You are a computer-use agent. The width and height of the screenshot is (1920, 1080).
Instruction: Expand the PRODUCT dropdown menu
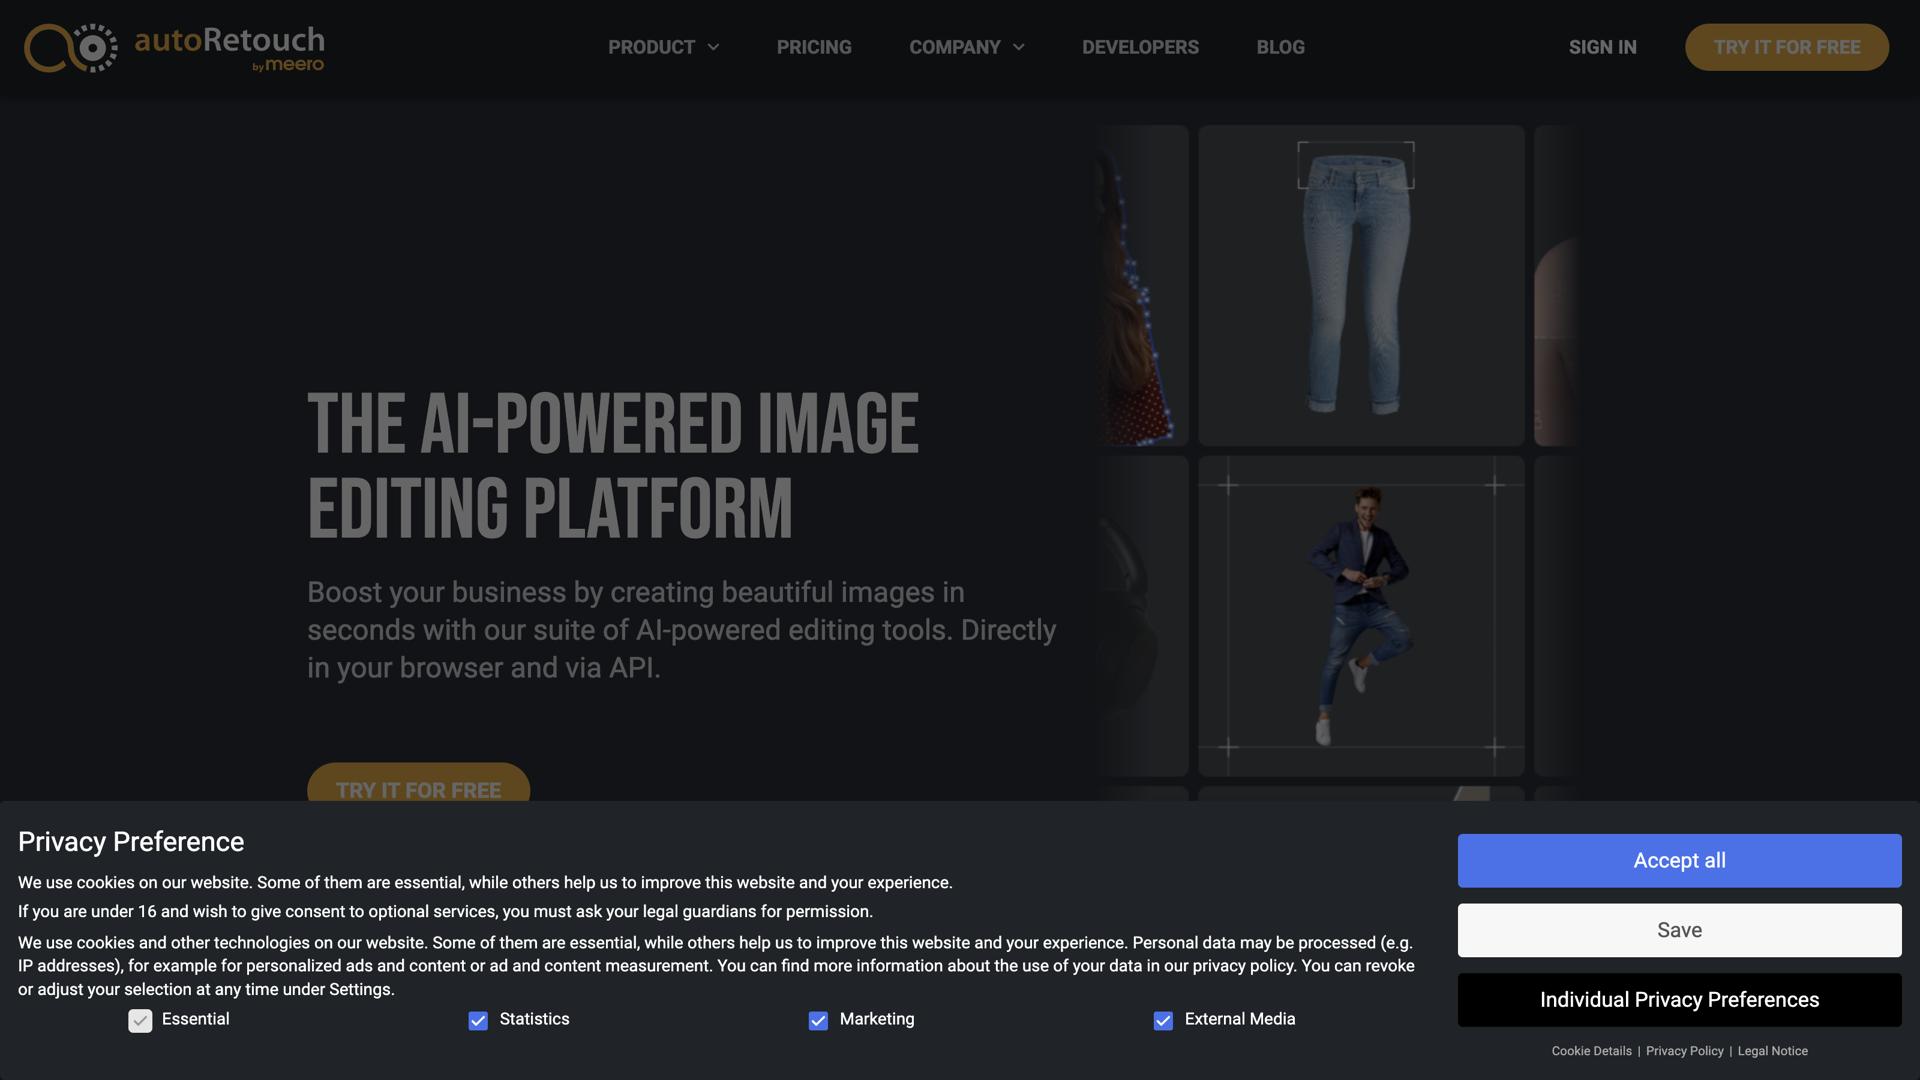tap(651, 47)
